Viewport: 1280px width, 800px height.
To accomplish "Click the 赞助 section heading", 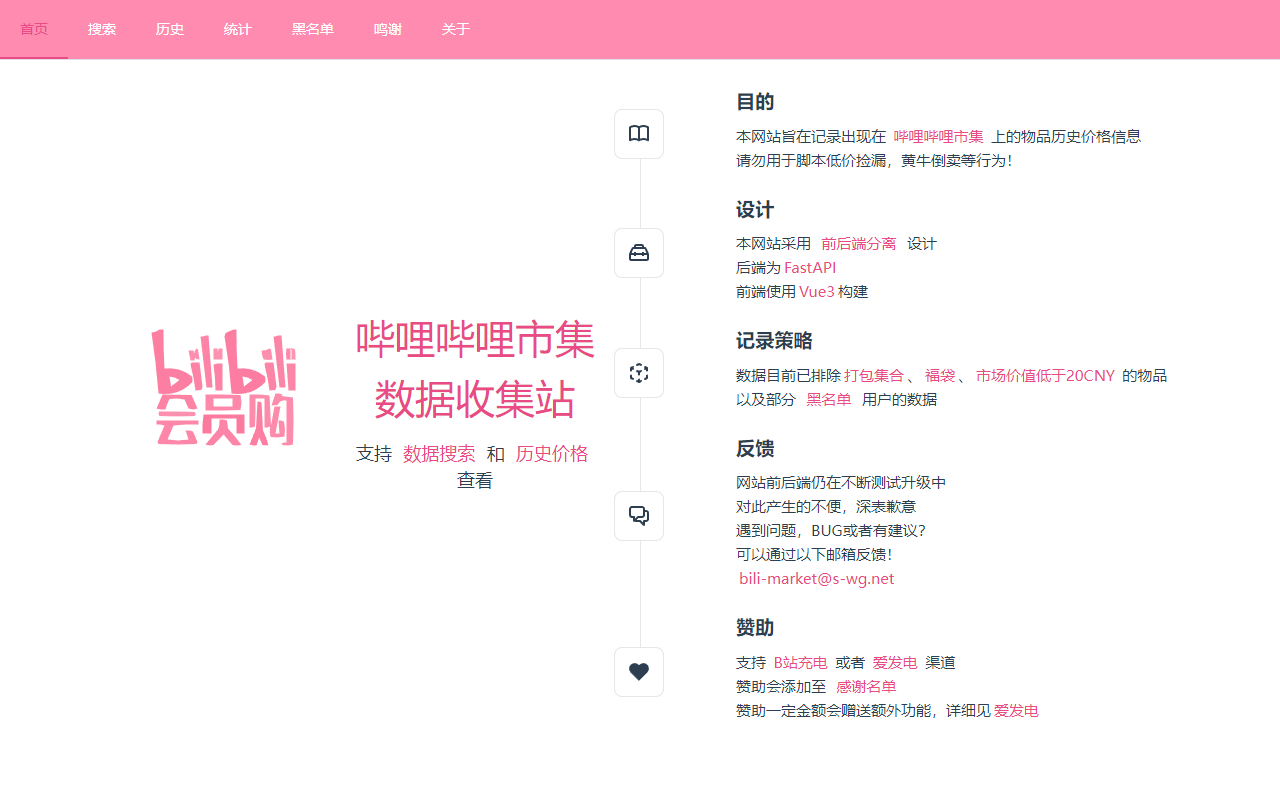I will [755, 628].
